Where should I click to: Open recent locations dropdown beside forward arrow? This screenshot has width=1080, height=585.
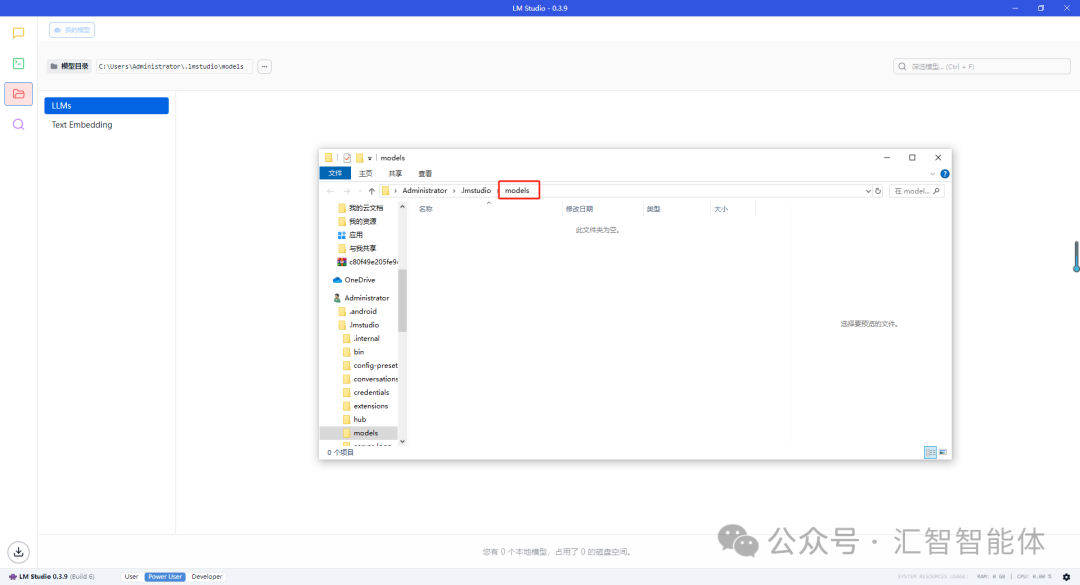coord(360,191)
